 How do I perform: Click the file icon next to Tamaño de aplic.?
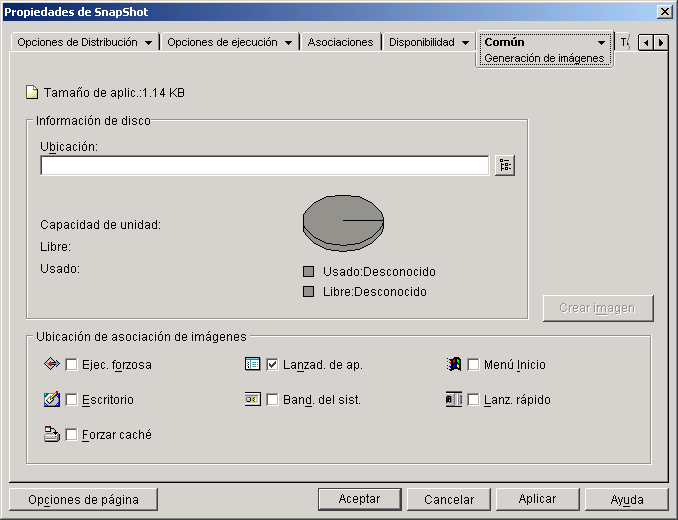[x=32, y=92]
